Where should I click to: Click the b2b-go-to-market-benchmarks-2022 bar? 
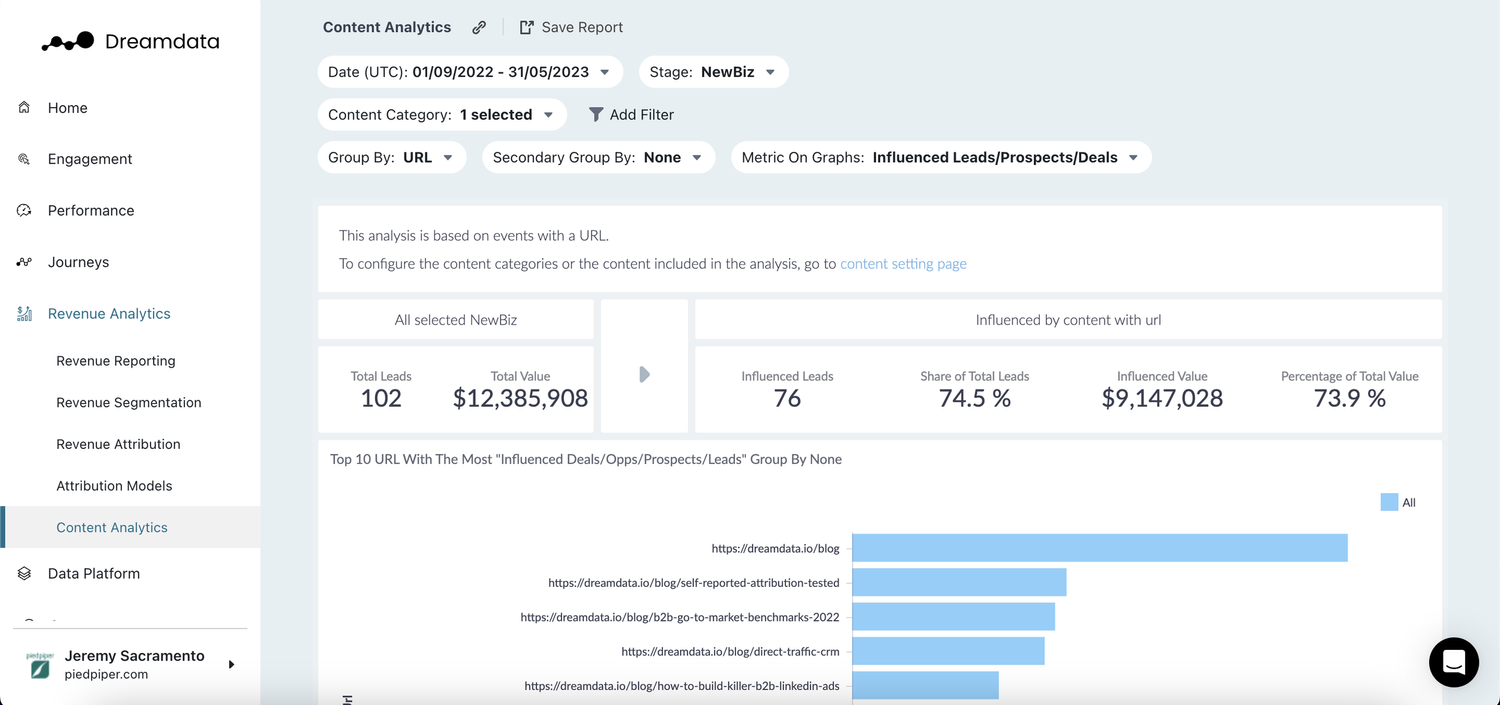click(953, 617)
